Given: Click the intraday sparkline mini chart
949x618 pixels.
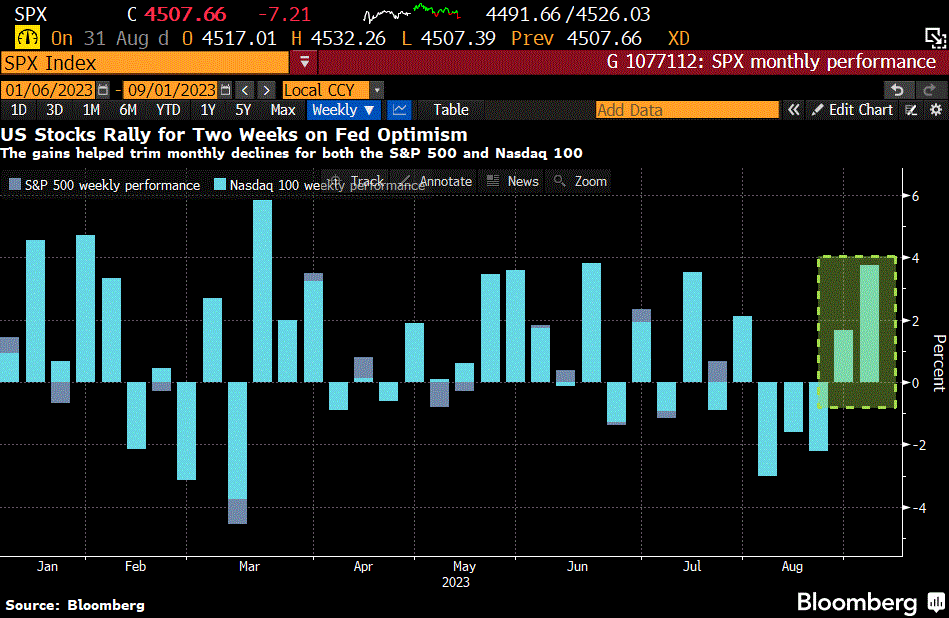Looking at the screenshot, I should pyautogui.click(x=412, y=13).
